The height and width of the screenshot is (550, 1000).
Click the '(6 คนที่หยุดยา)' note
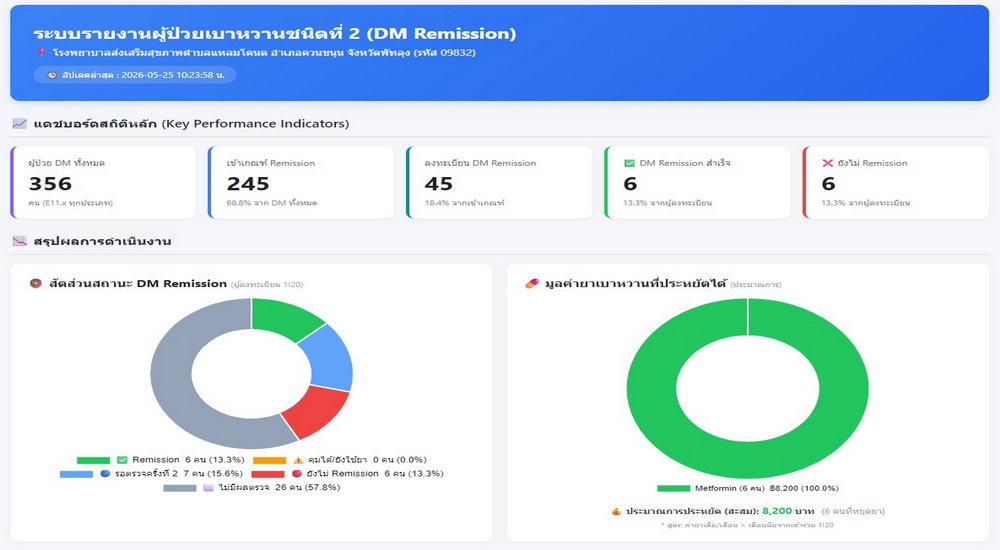point(853,511)
